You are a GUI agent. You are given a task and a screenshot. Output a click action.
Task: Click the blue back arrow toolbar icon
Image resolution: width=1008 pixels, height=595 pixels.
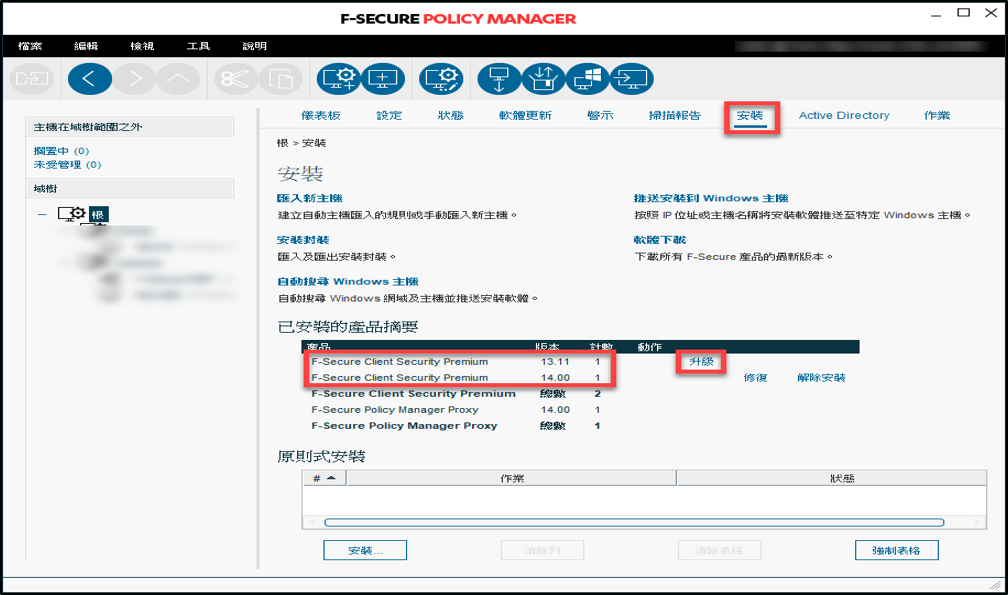click(89, 78)
